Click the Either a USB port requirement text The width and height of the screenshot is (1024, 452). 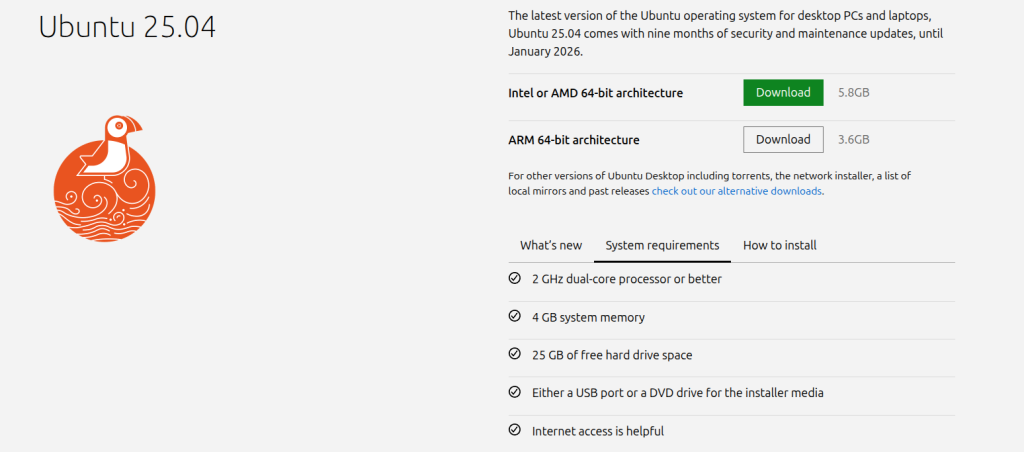click(x=678, y=393)
